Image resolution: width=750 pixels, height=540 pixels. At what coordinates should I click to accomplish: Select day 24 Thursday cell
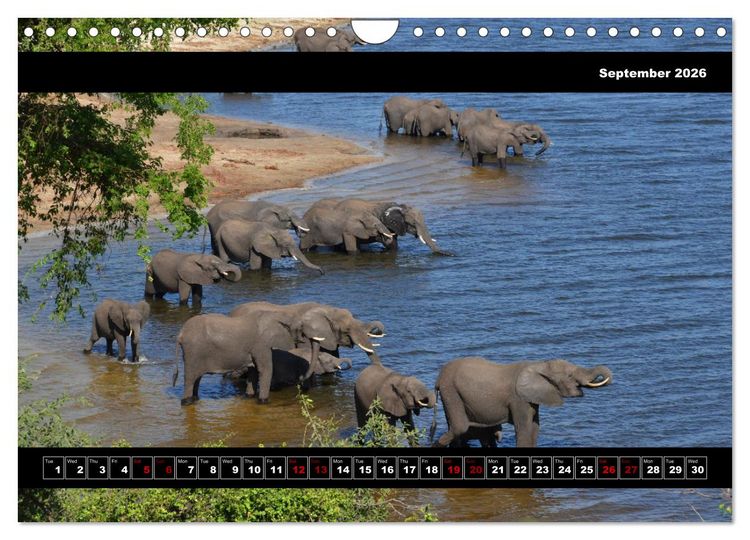tap(563, 468)
